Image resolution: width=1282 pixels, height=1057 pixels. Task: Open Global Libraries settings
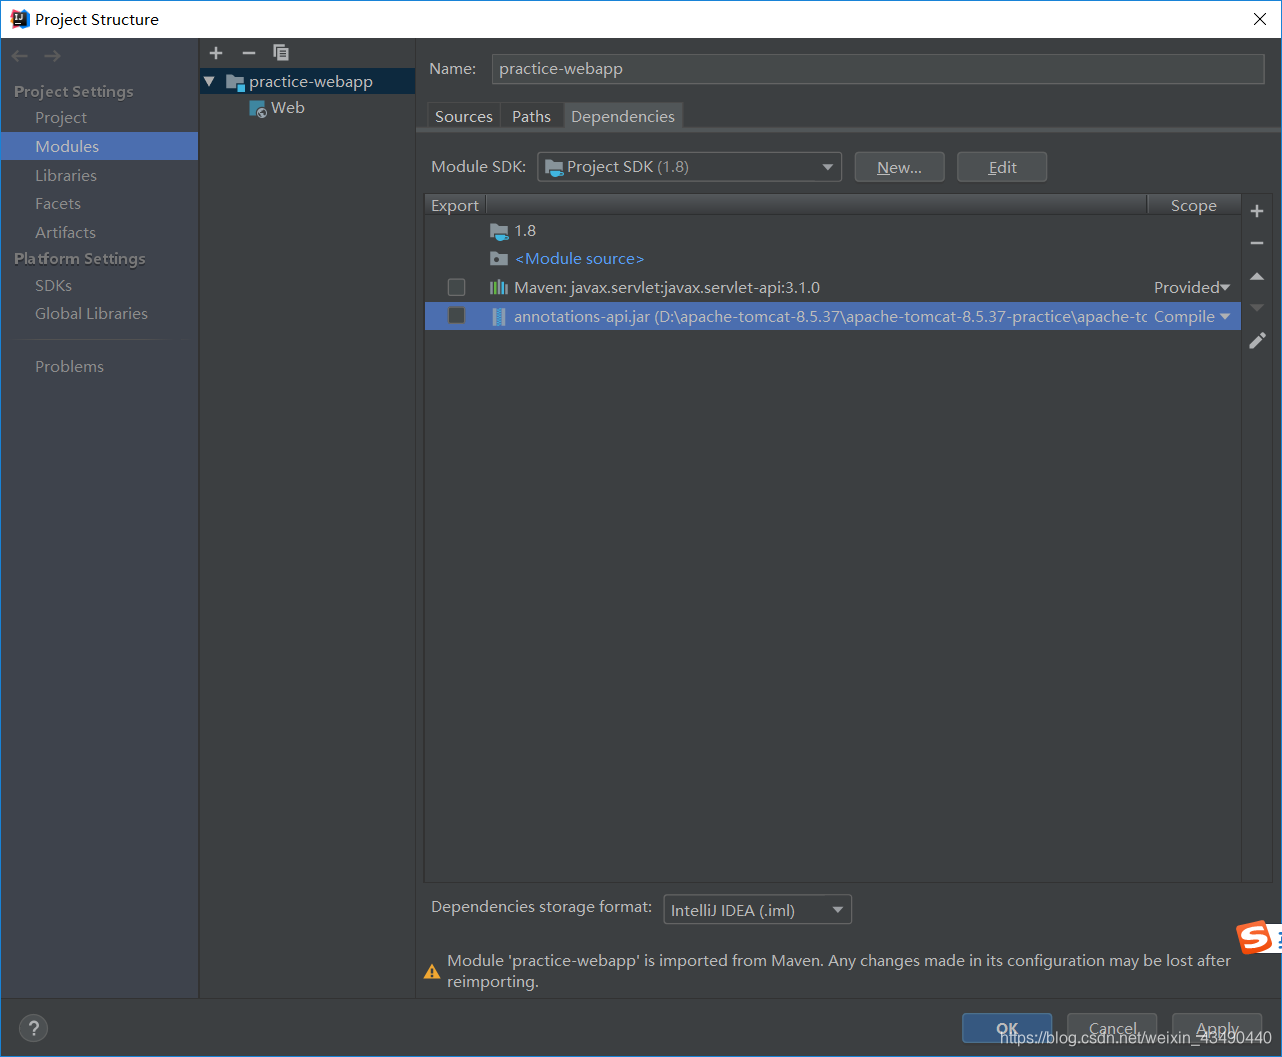pos(91,314)
